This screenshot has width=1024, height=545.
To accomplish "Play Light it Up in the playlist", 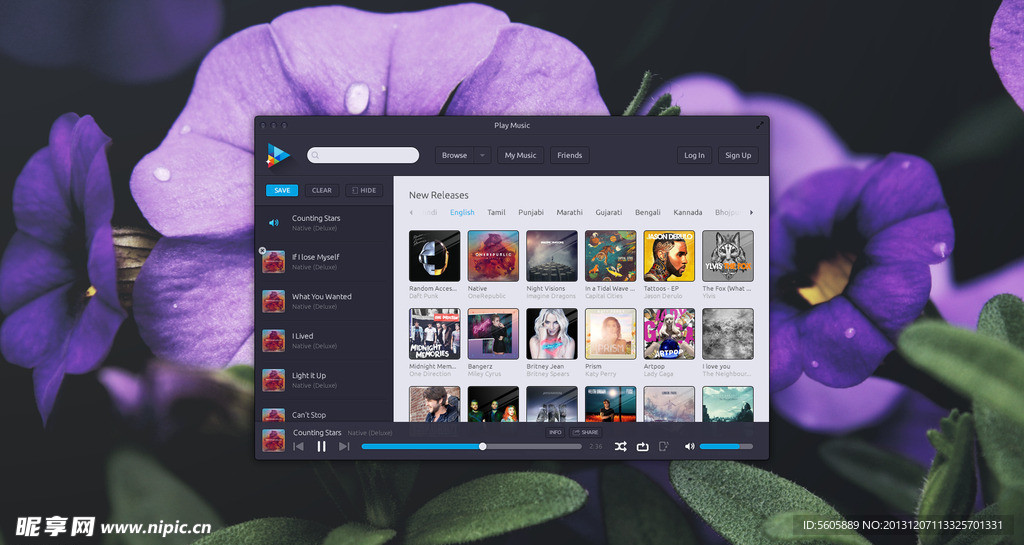I will pyautogui.click(x=324, y=380).
